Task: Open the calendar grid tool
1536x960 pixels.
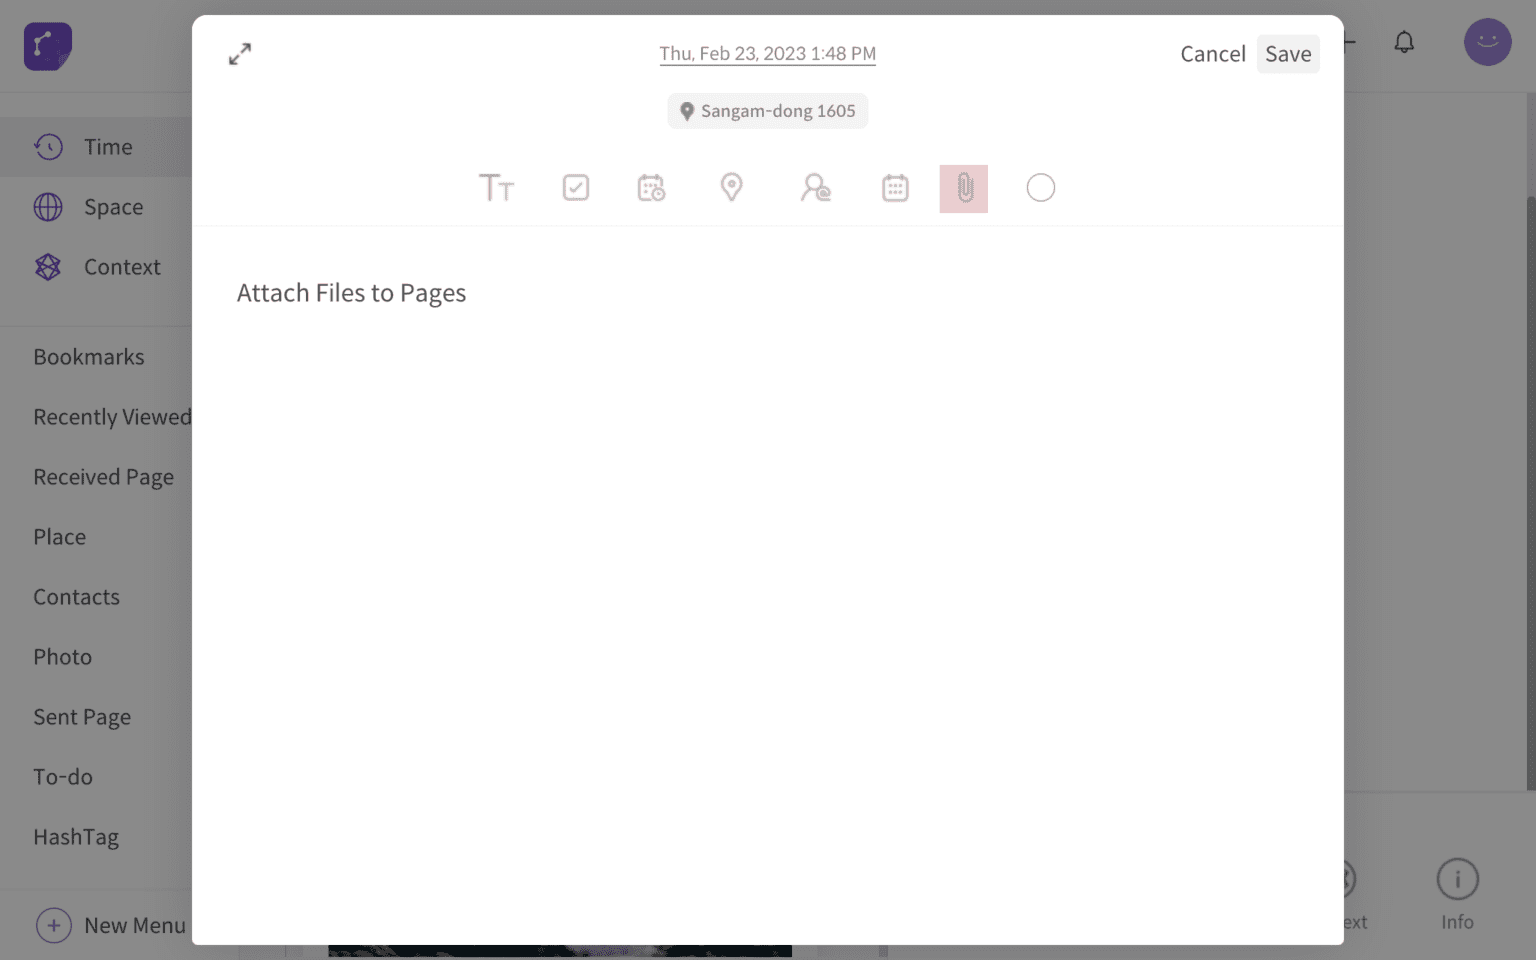Action: pos(895,188)
